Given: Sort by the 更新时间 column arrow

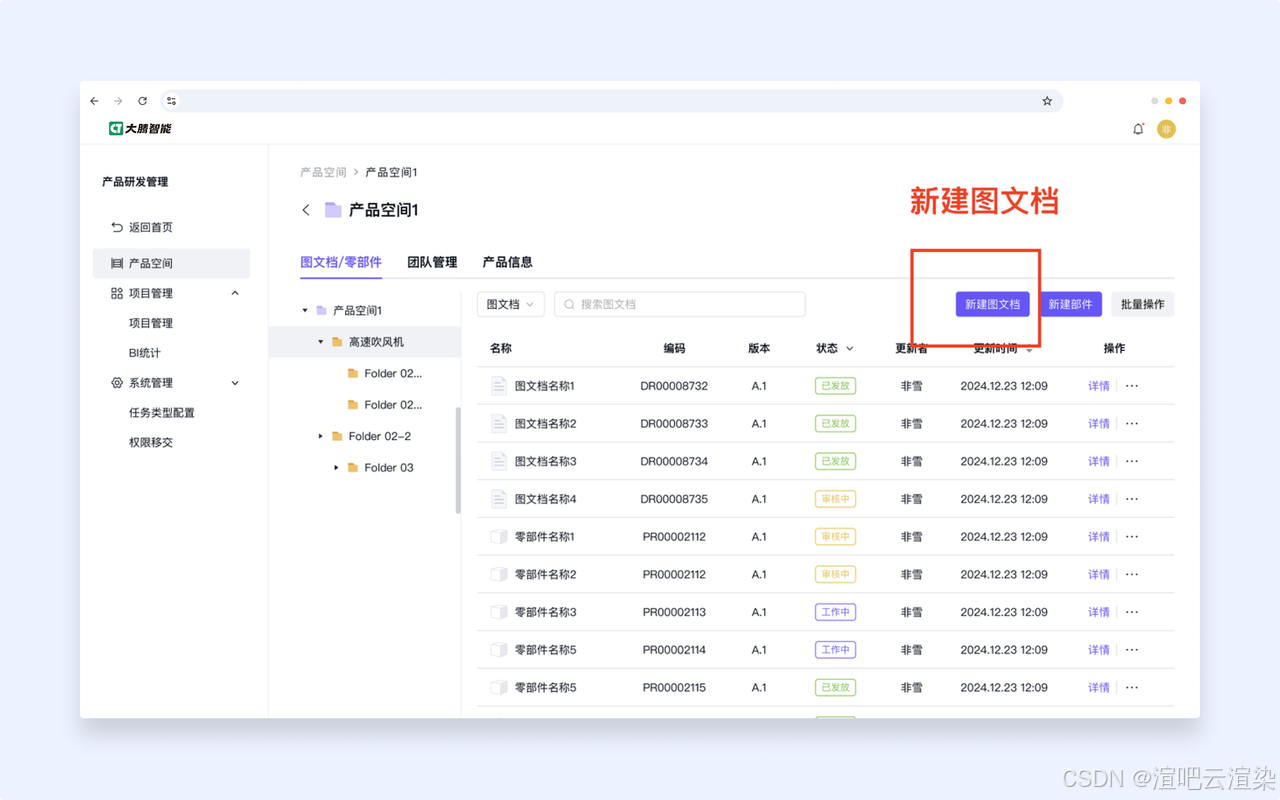Looking at the screenshot, I should click(1029, 350).
